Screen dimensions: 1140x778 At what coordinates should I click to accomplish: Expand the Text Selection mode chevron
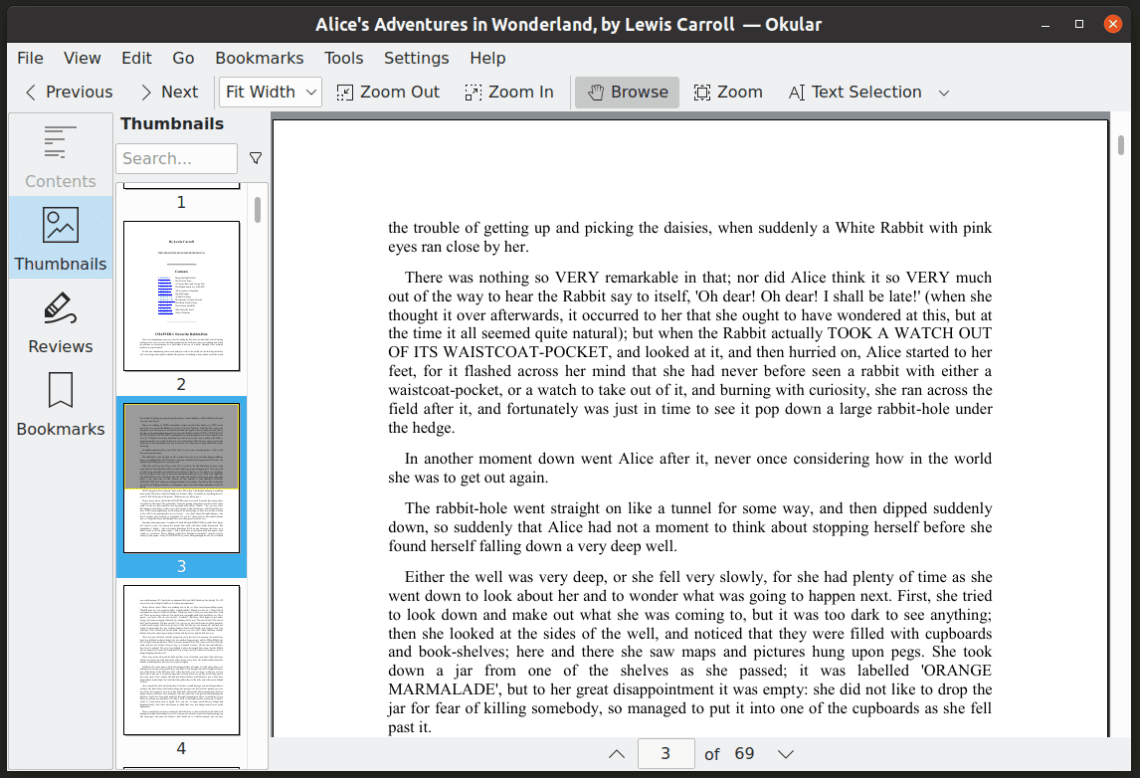click(943, 91)
